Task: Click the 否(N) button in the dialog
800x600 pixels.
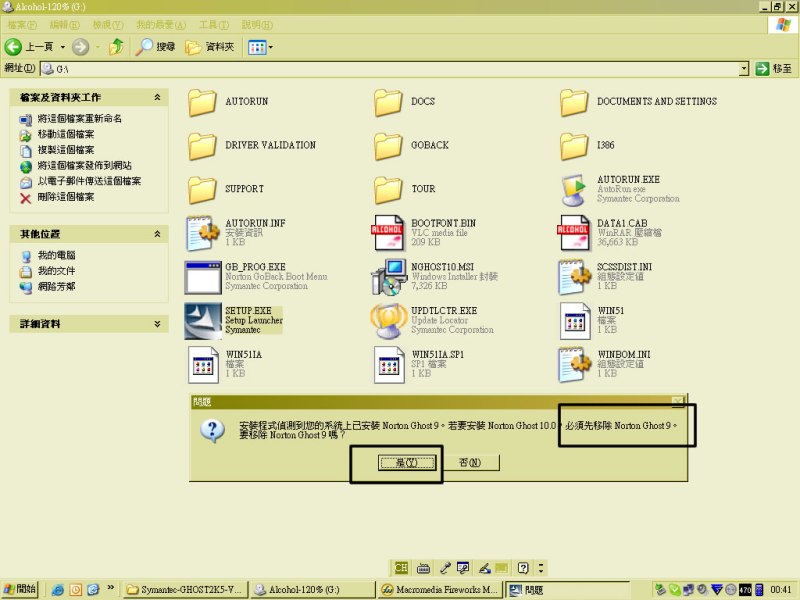Action: (x=470, y=463)
